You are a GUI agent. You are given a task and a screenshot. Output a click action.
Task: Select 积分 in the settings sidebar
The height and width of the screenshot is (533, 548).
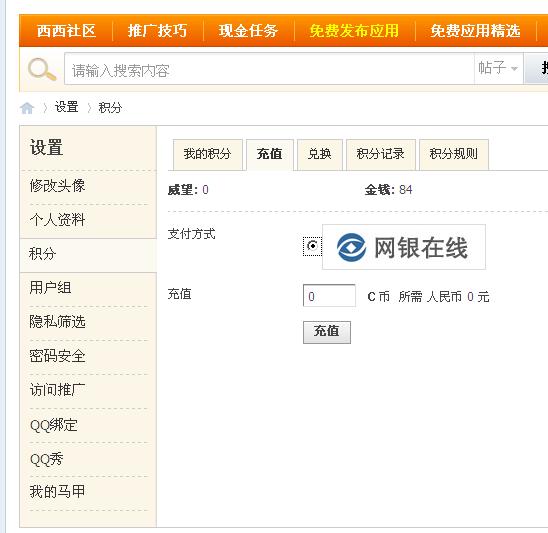(43, 254)
